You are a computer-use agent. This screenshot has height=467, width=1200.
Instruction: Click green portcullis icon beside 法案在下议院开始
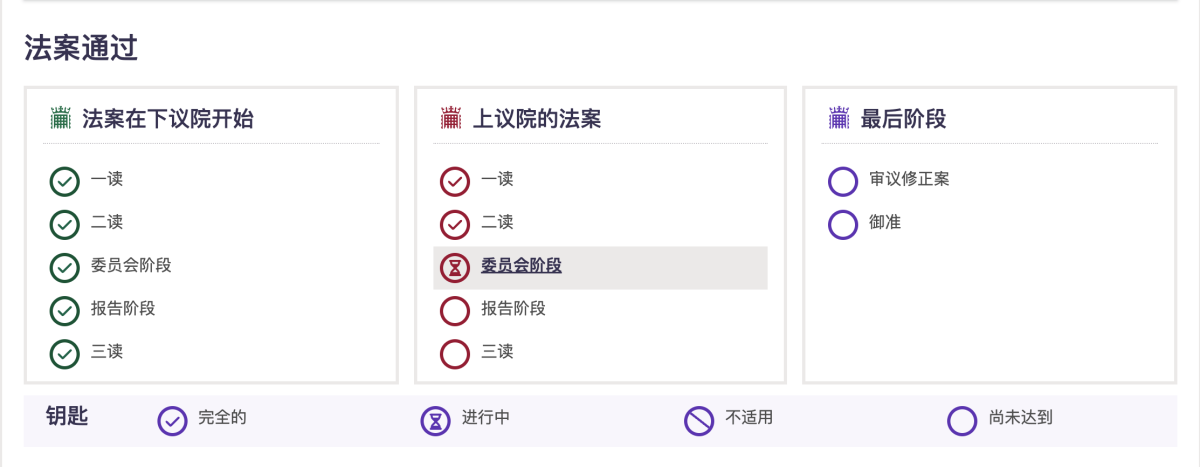click(x=62, y=118)
